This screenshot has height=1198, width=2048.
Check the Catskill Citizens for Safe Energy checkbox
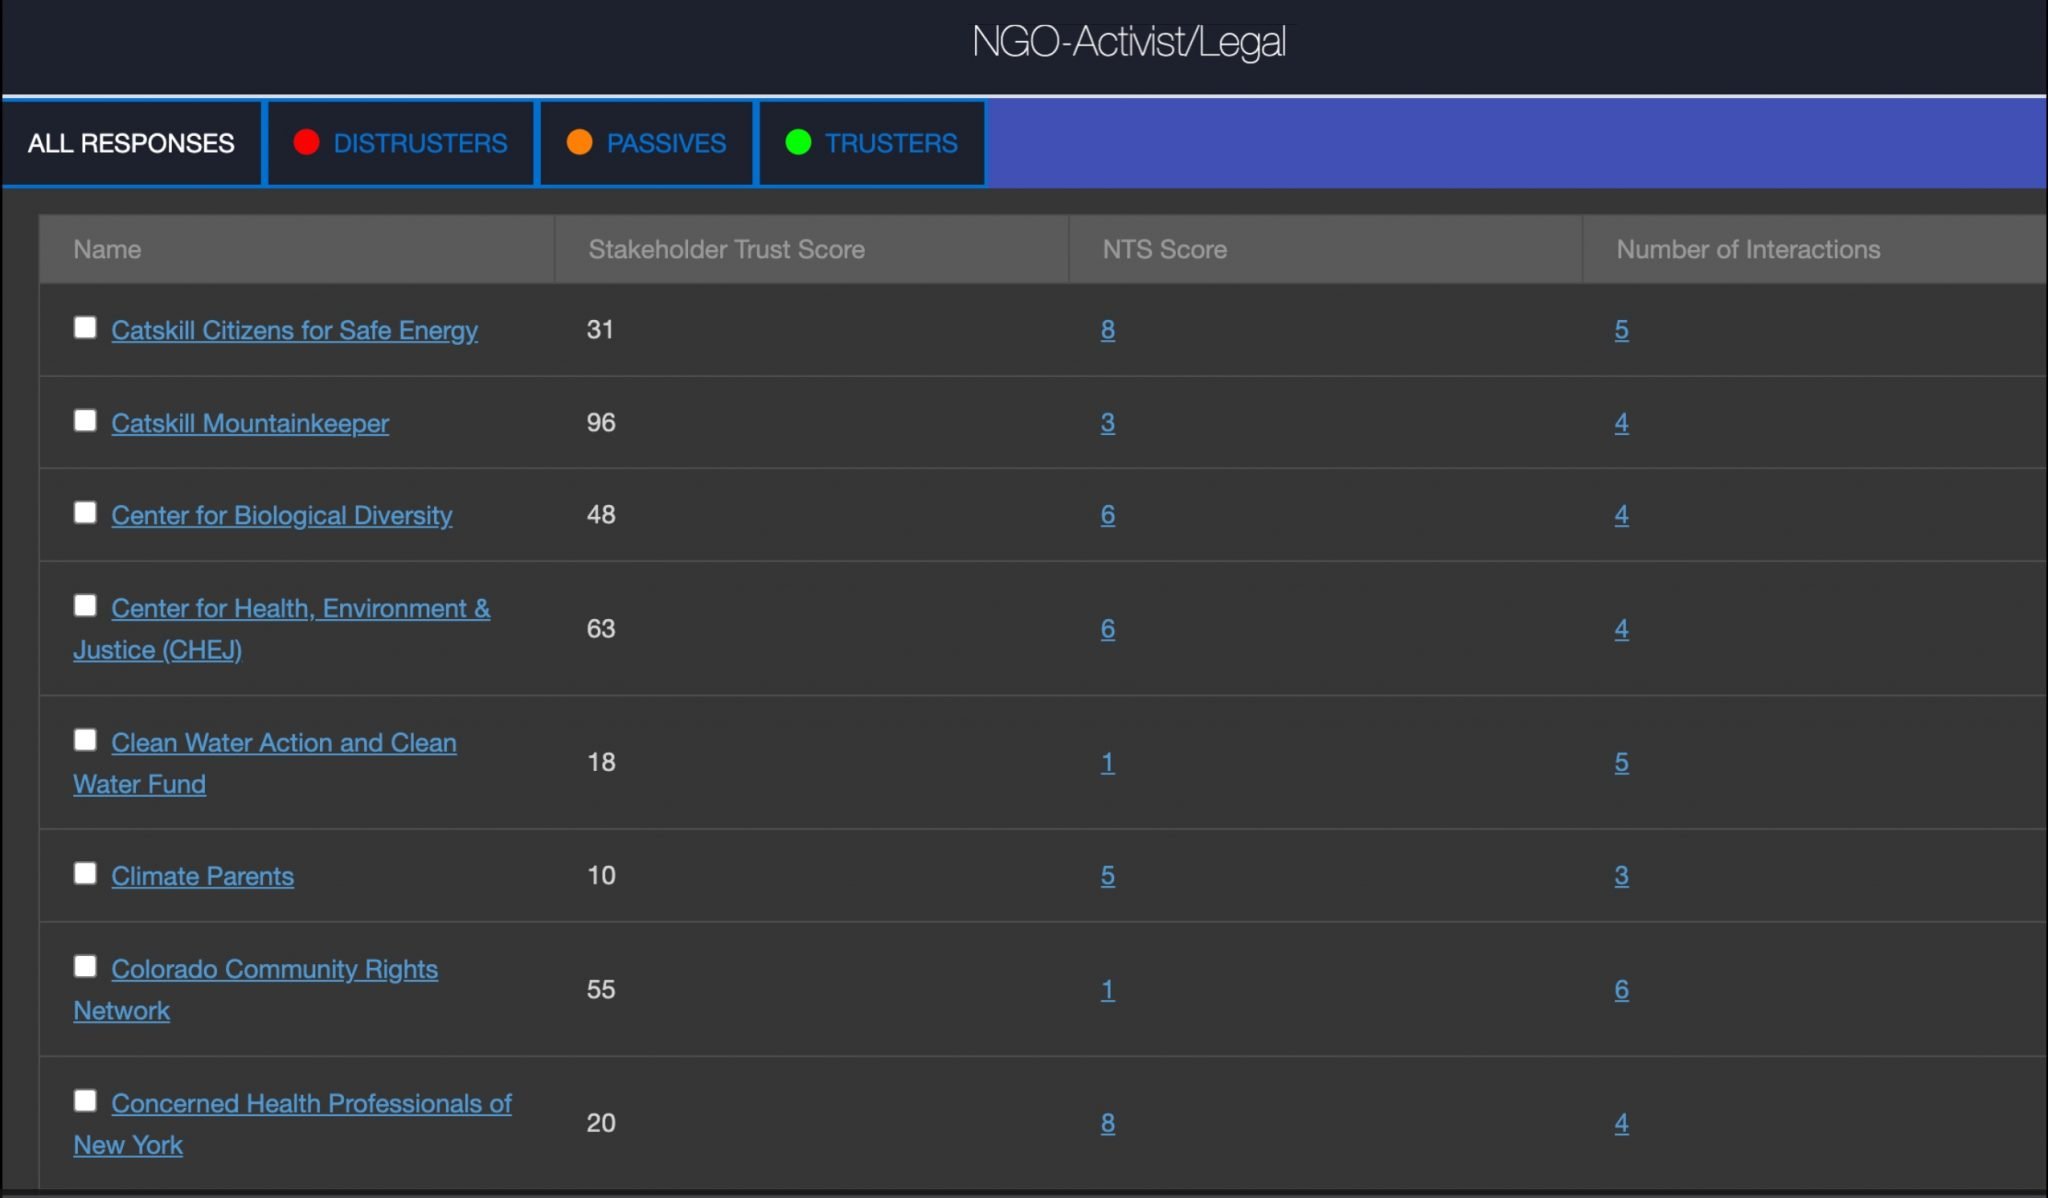[85, 328]
